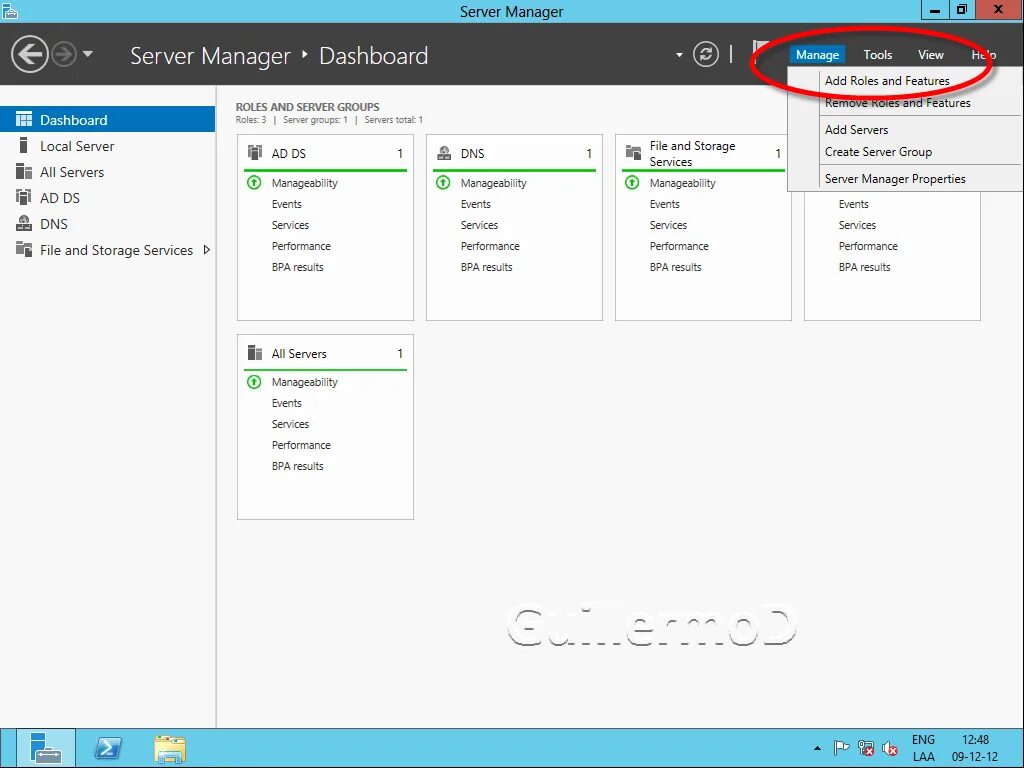The width and height of the screenshot is (1024, 768).
Task: Select Dashboard in the sidebar
Action: point(107,120)
